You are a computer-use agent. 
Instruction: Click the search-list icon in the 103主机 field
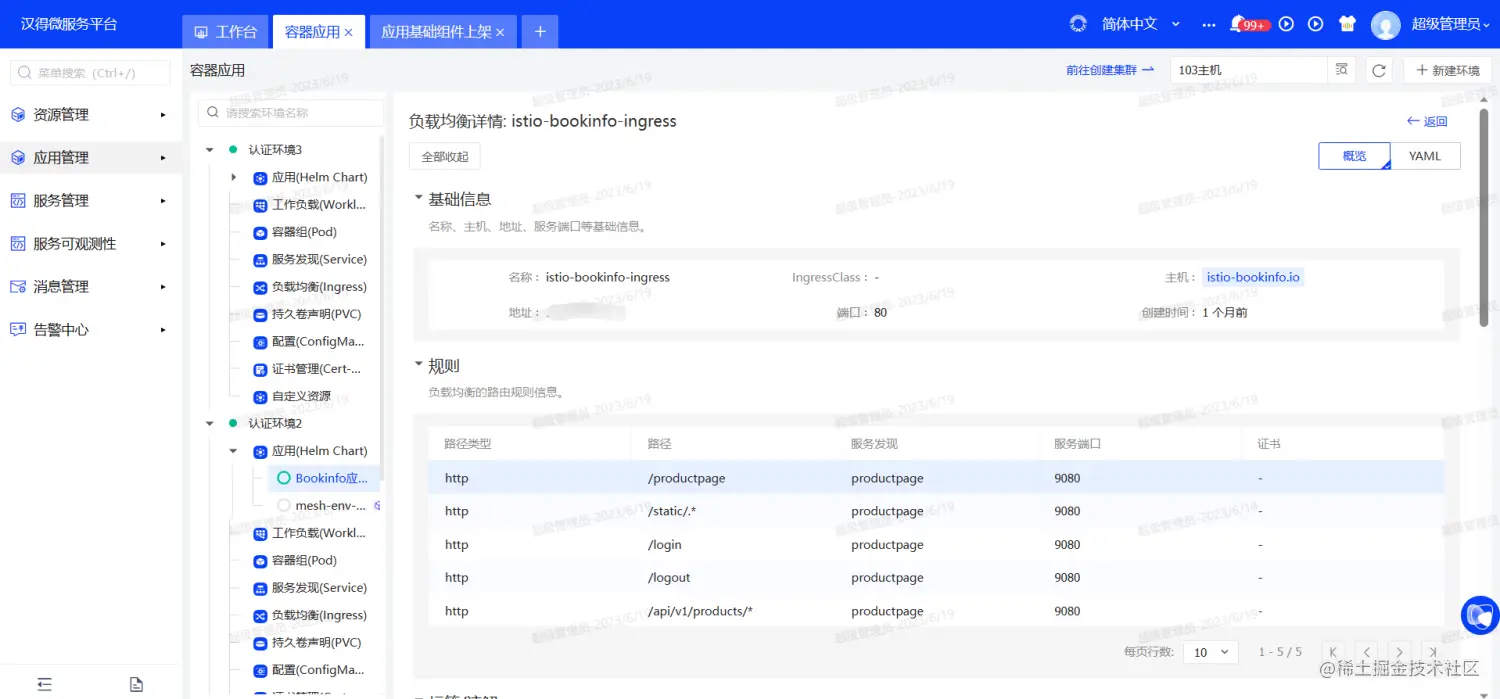tap(1342, 70)
